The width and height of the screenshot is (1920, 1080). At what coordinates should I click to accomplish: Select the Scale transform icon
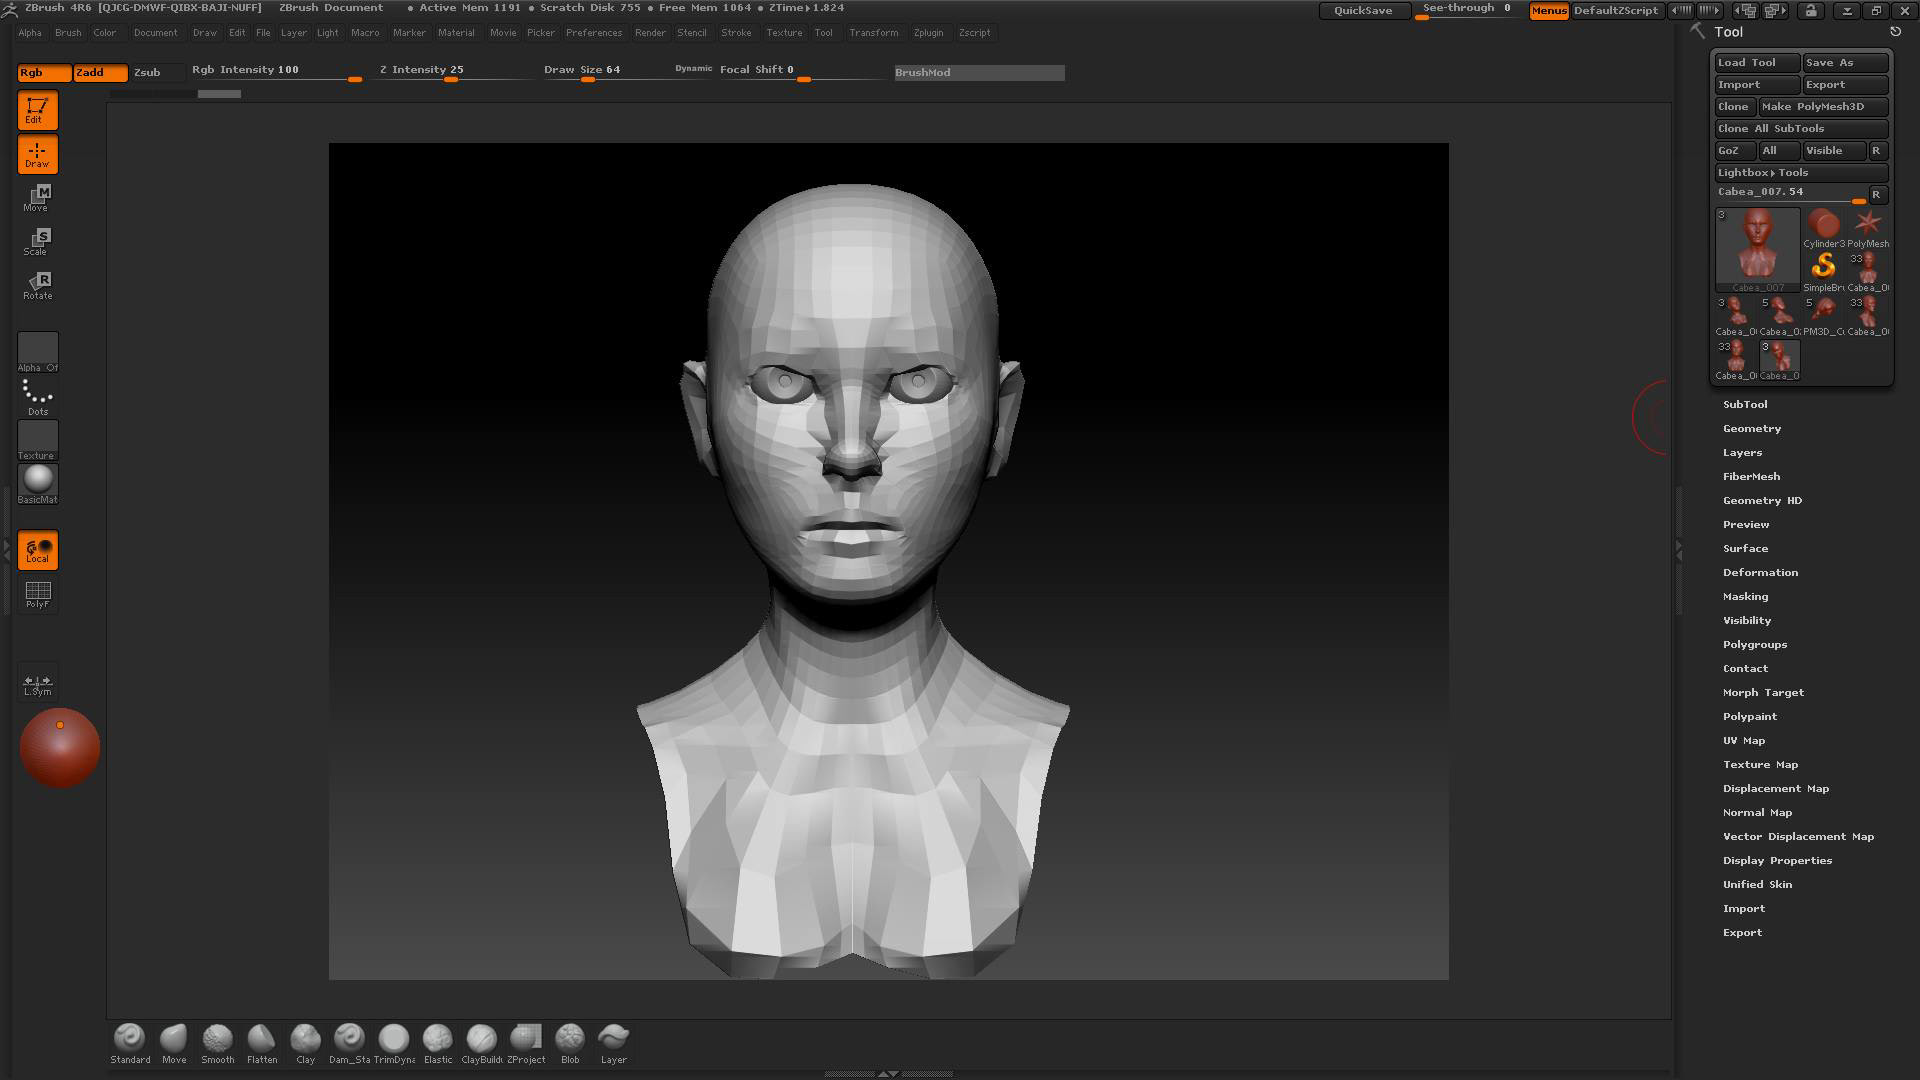(38, 241)
